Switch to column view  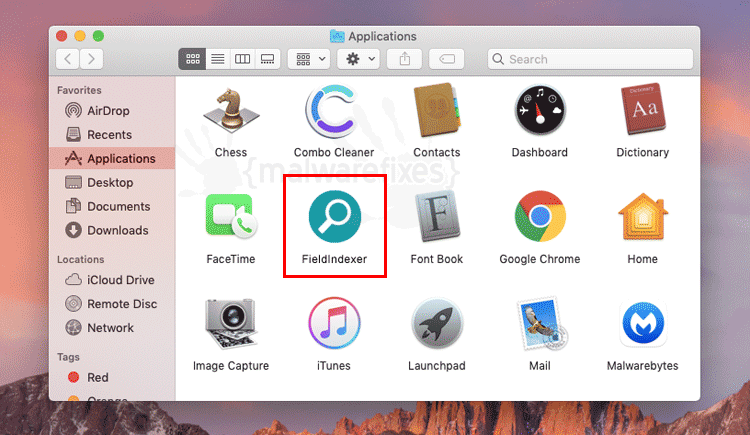(243, 59)
